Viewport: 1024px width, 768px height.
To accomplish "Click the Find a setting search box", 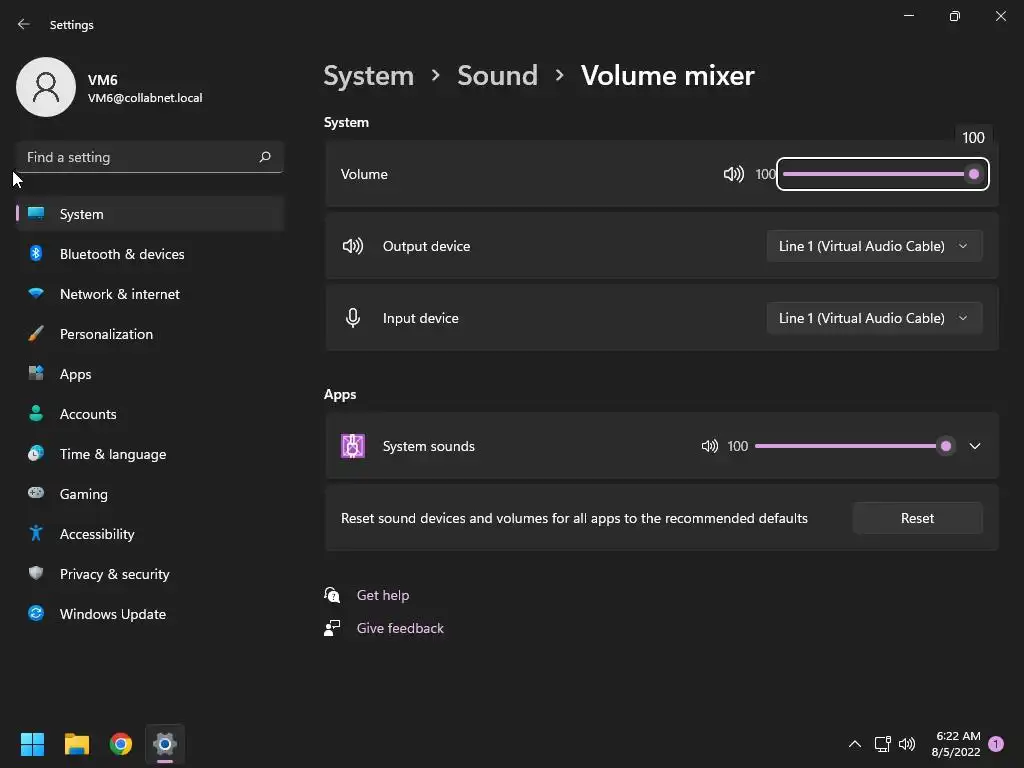I will coord(140,157).
